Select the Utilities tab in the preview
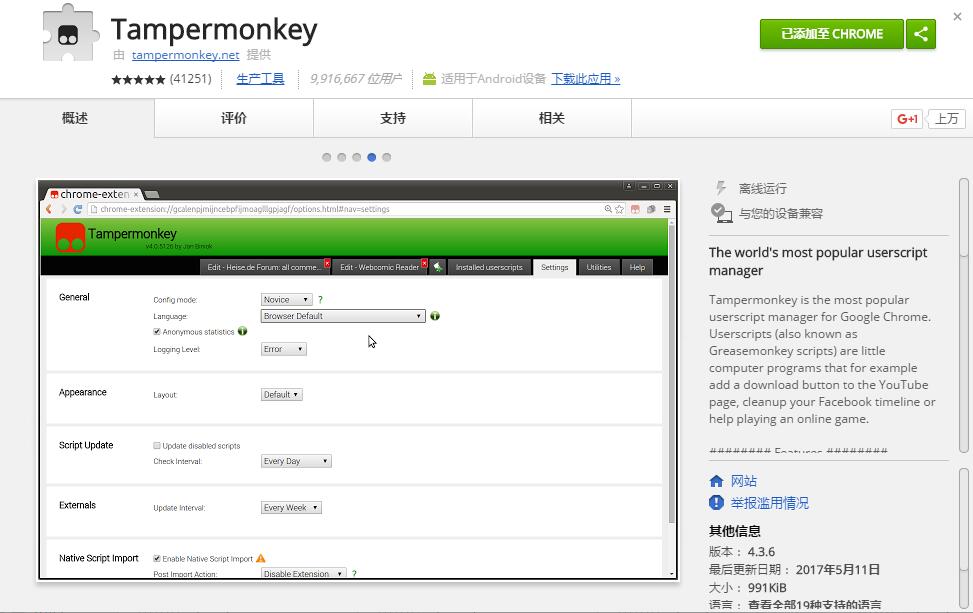973x613 pixels. (x=599, y=267)
